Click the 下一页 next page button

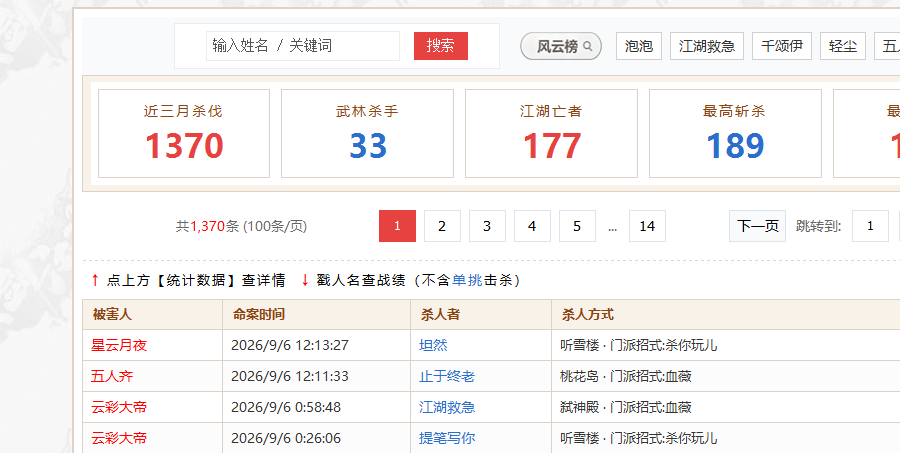pos(758,226)
